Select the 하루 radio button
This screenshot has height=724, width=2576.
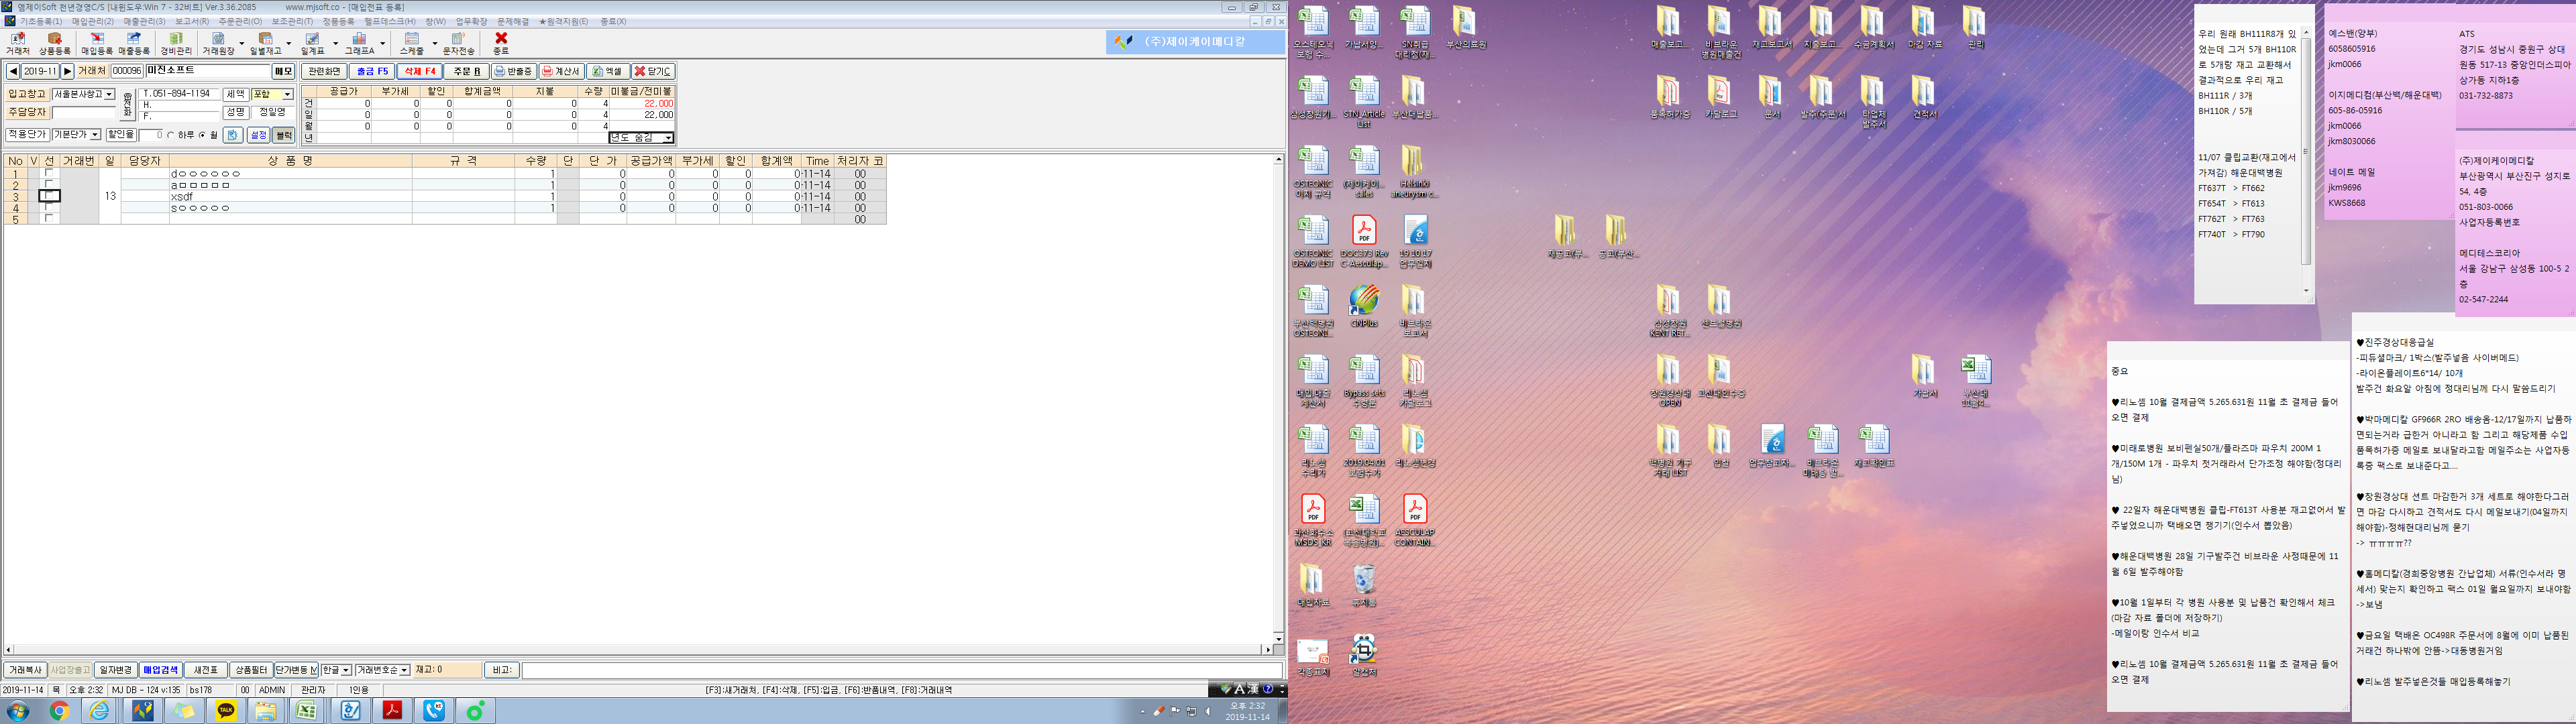coord(170,135)
